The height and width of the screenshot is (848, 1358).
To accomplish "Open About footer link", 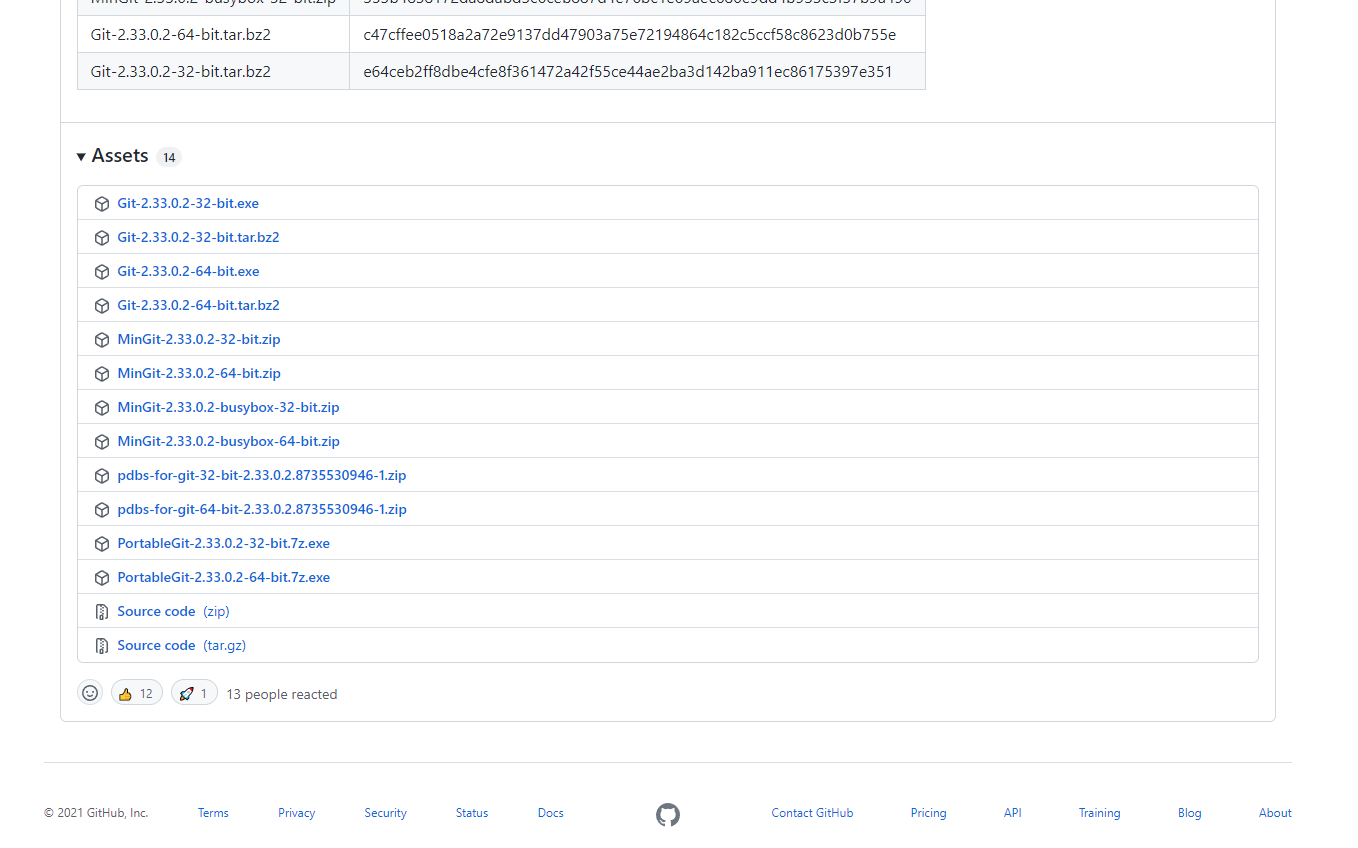I will click(1275, 813).
